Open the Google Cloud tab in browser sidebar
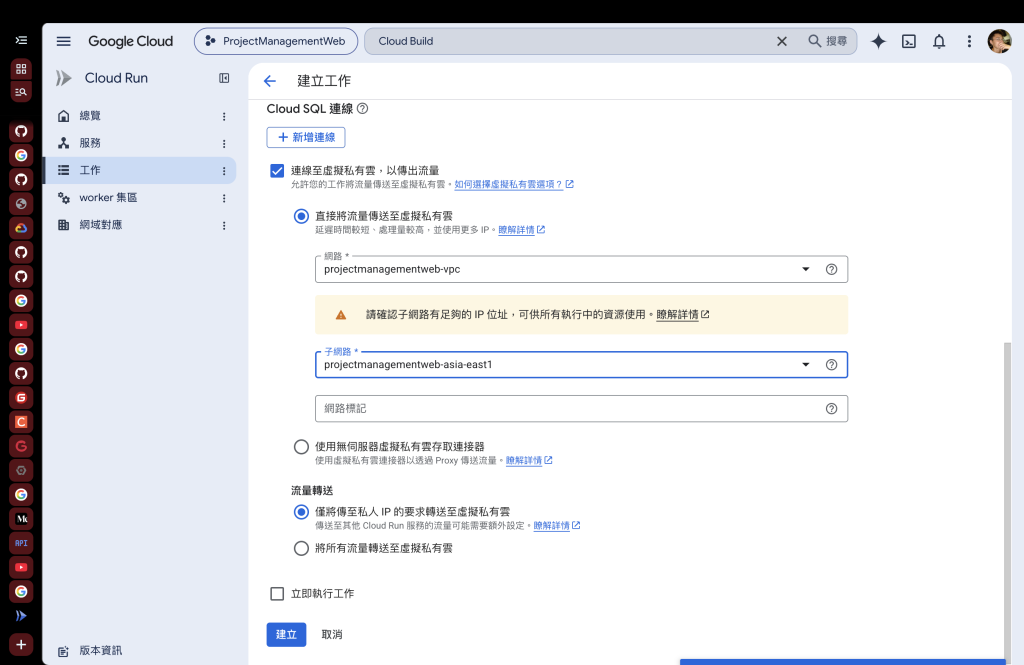The width and height of the screenshot is (1024, 665). pos(21,228)
